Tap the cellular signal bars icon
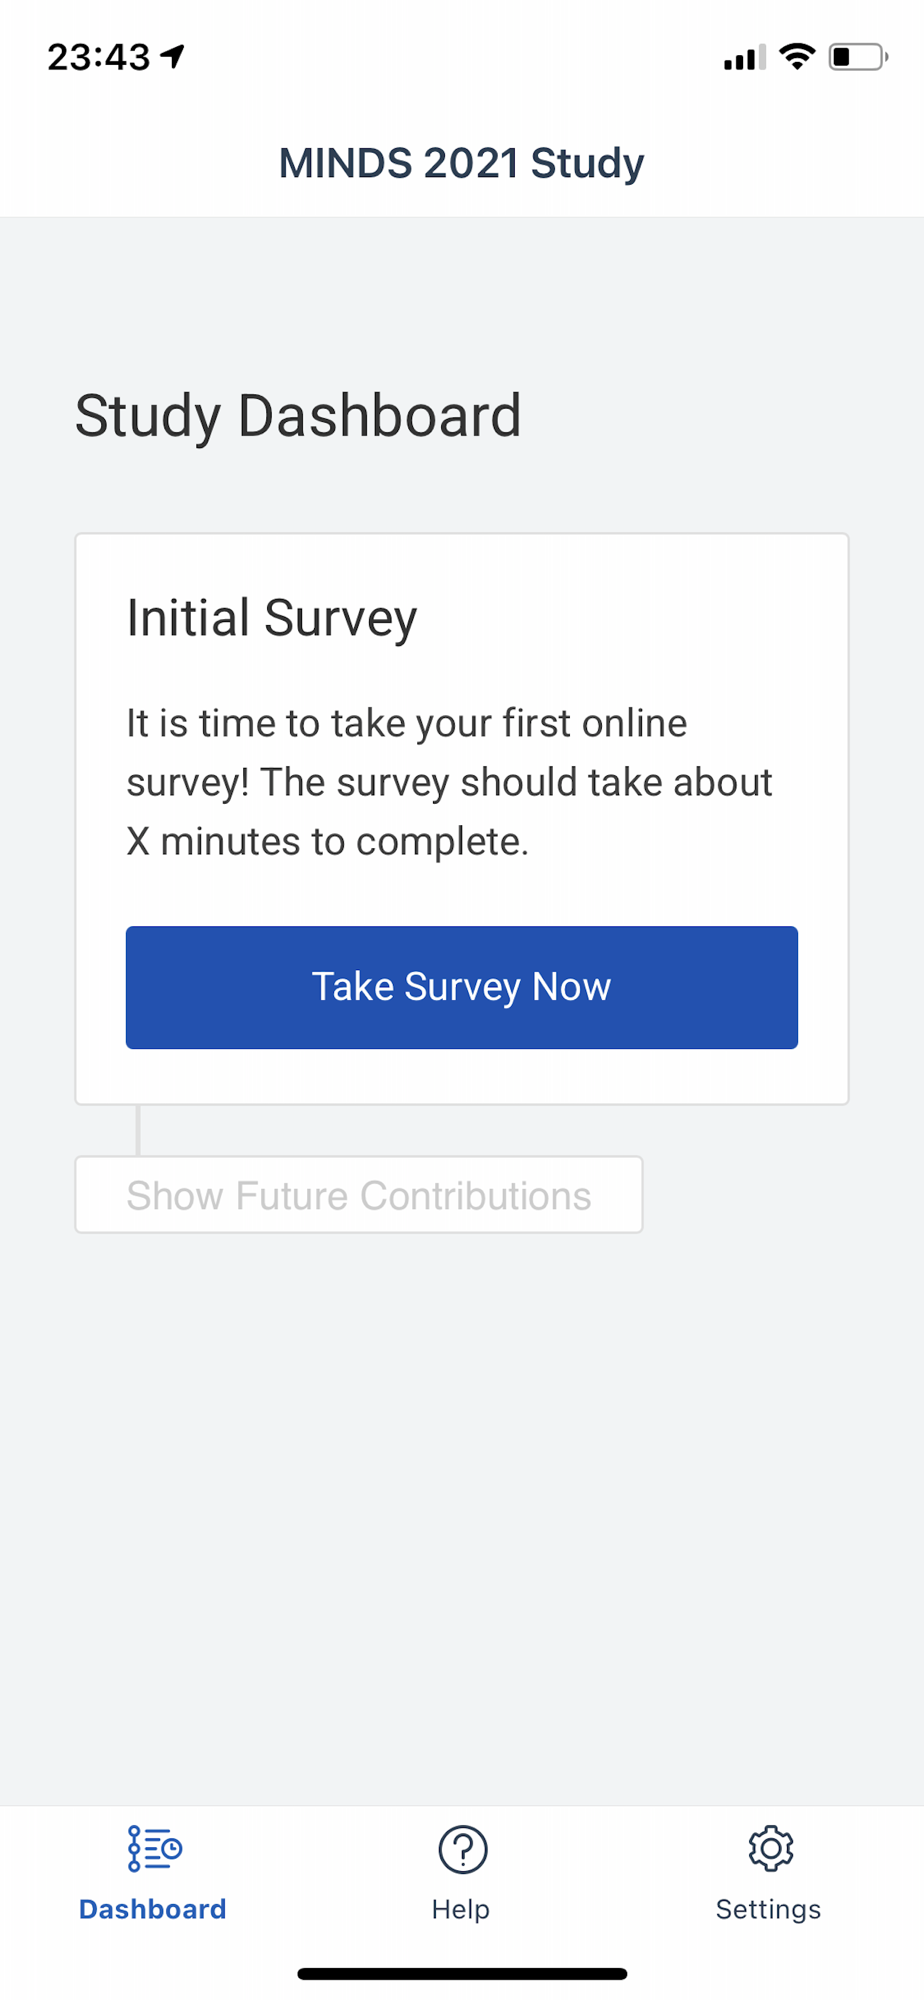 [744, 58]
